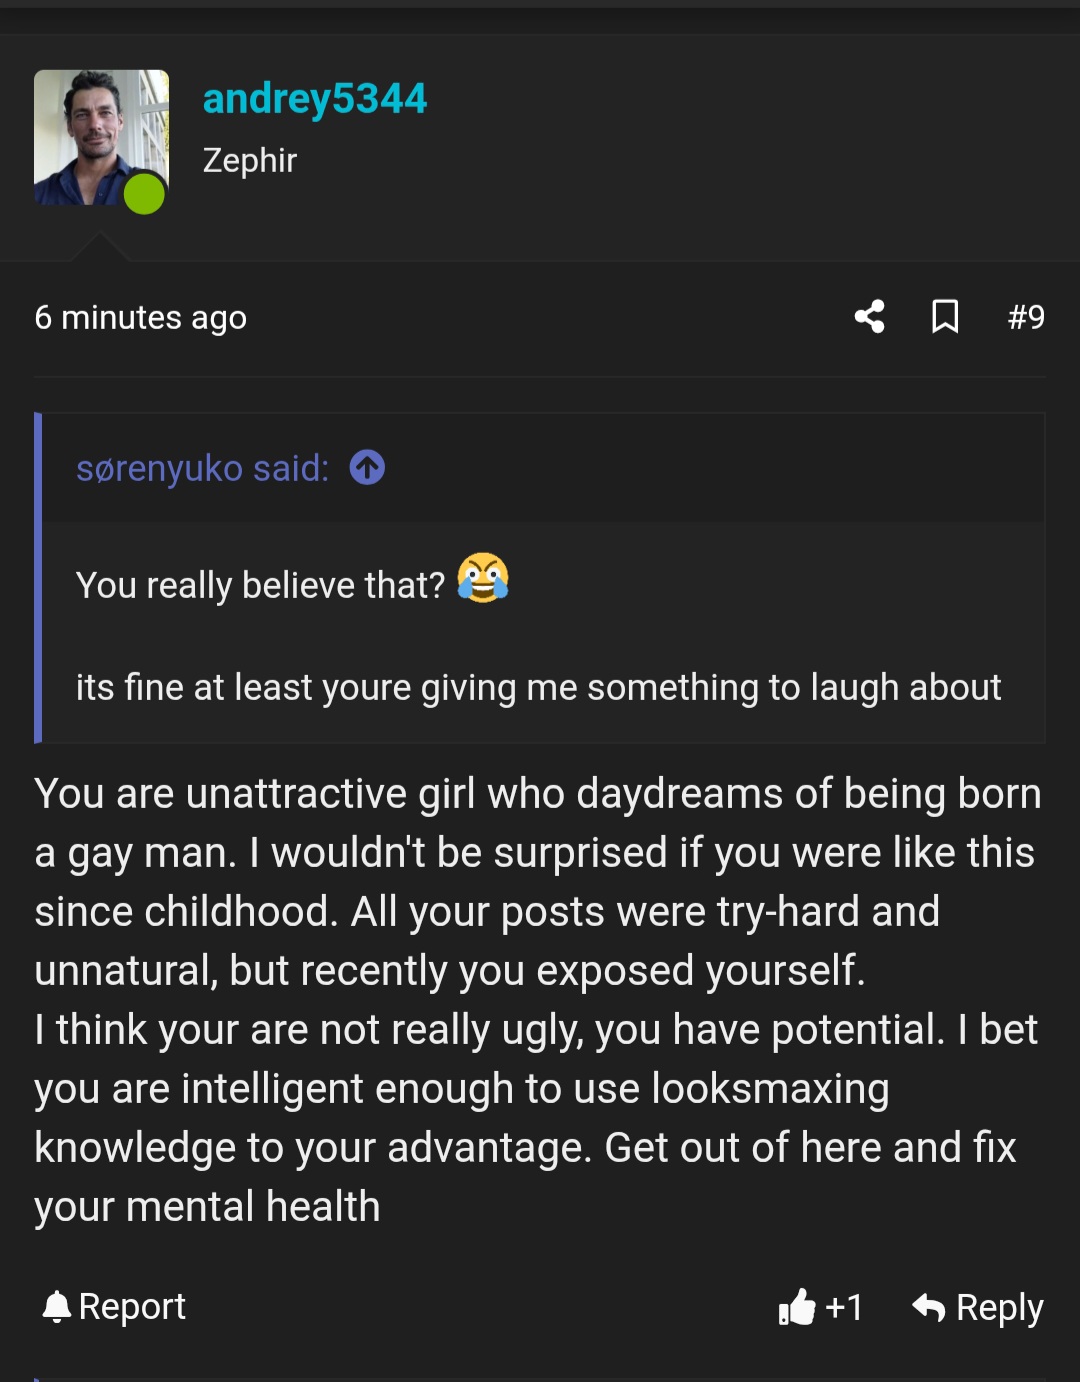
Task: Click the Report button
Action: coord(114,1307)
